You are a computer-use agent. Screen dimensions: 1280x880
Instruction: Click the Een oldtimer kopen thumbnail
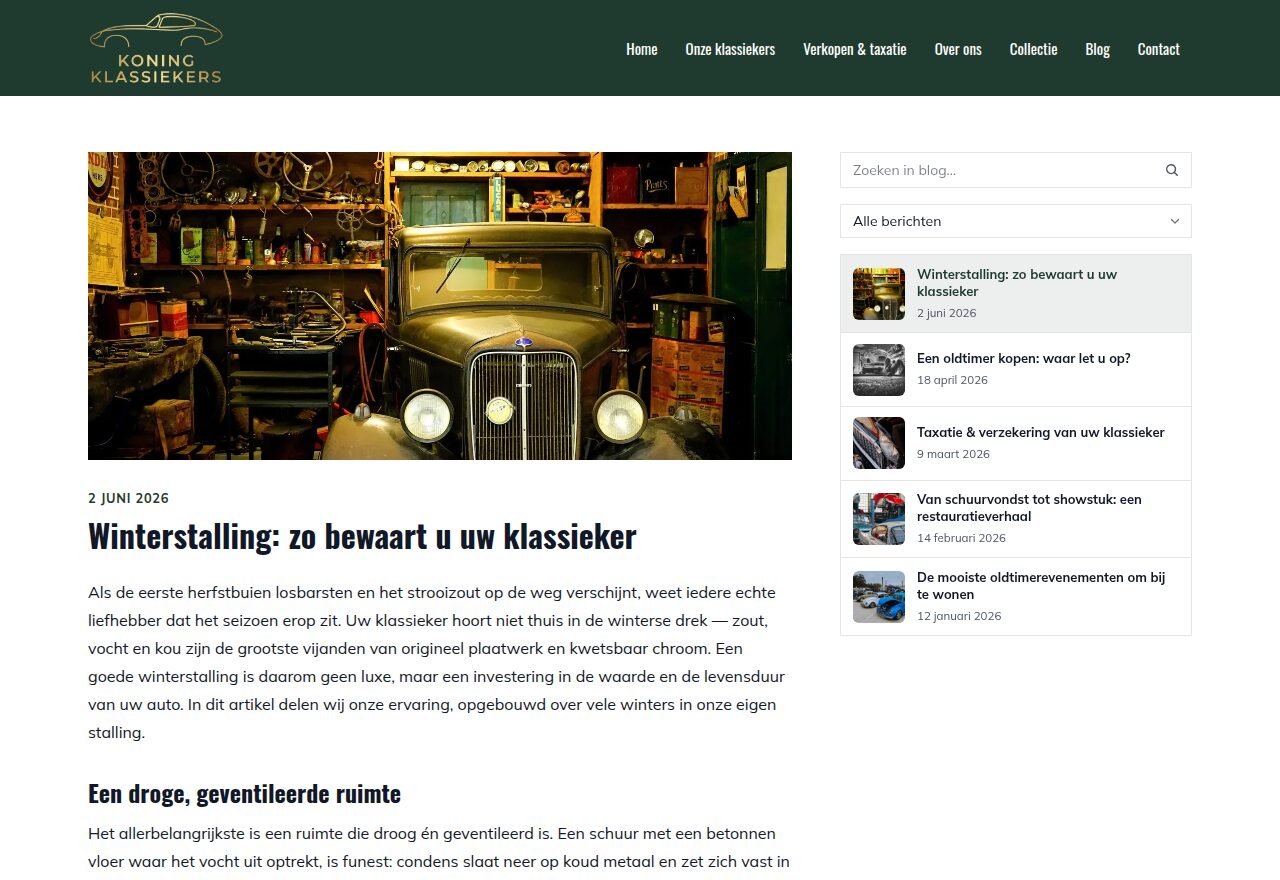click(879, 370)
